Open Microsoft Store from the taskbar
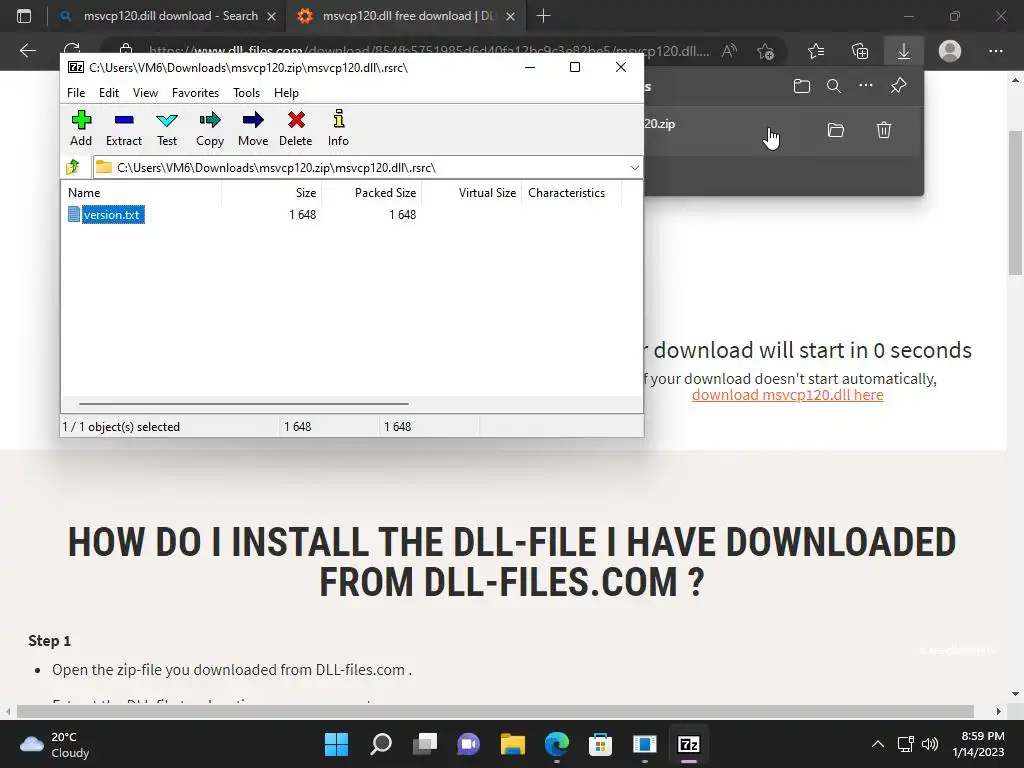Viewport: 1024px width, 768px height. click(x=600, y=744)
